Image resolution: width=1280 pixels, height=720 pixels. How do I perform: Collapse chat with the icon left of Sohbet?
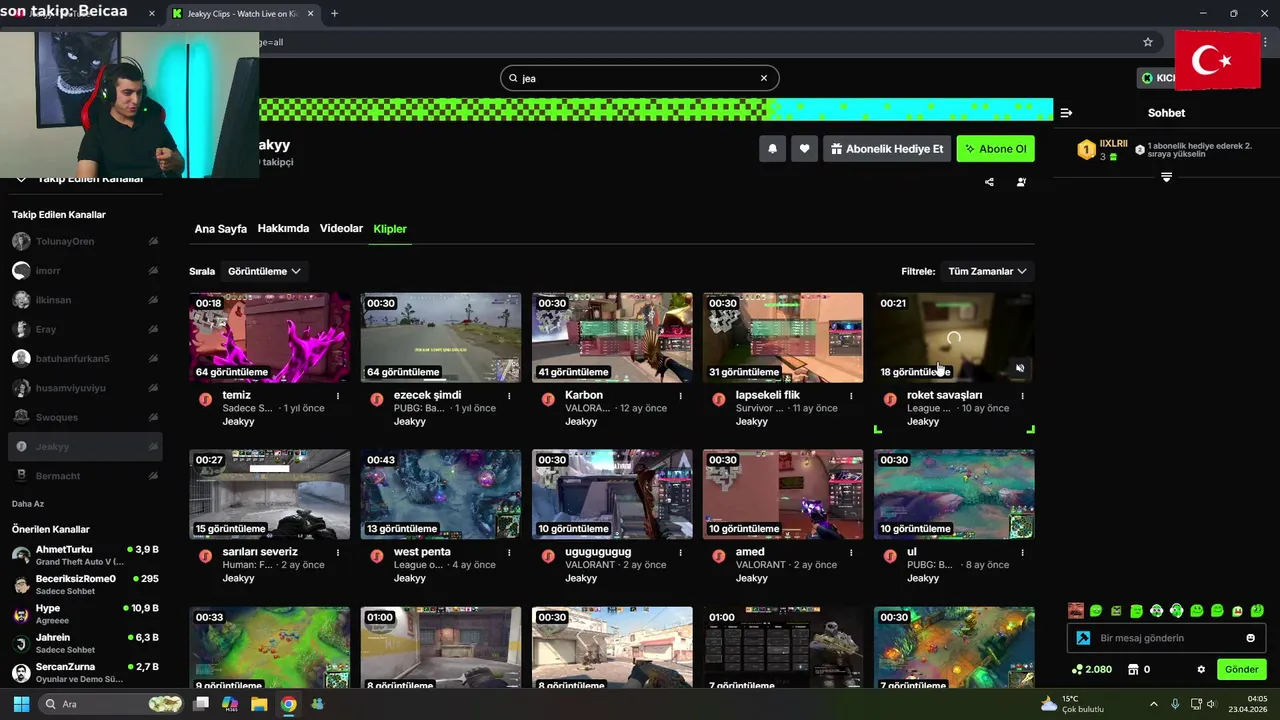pyautogui.click(x=1066, y=113)
